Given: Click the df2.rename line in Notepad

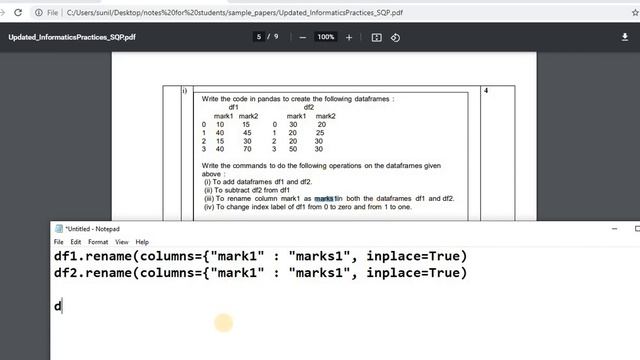Looking at the screenshot, I should pyautogui.click(x=260, y=273).
